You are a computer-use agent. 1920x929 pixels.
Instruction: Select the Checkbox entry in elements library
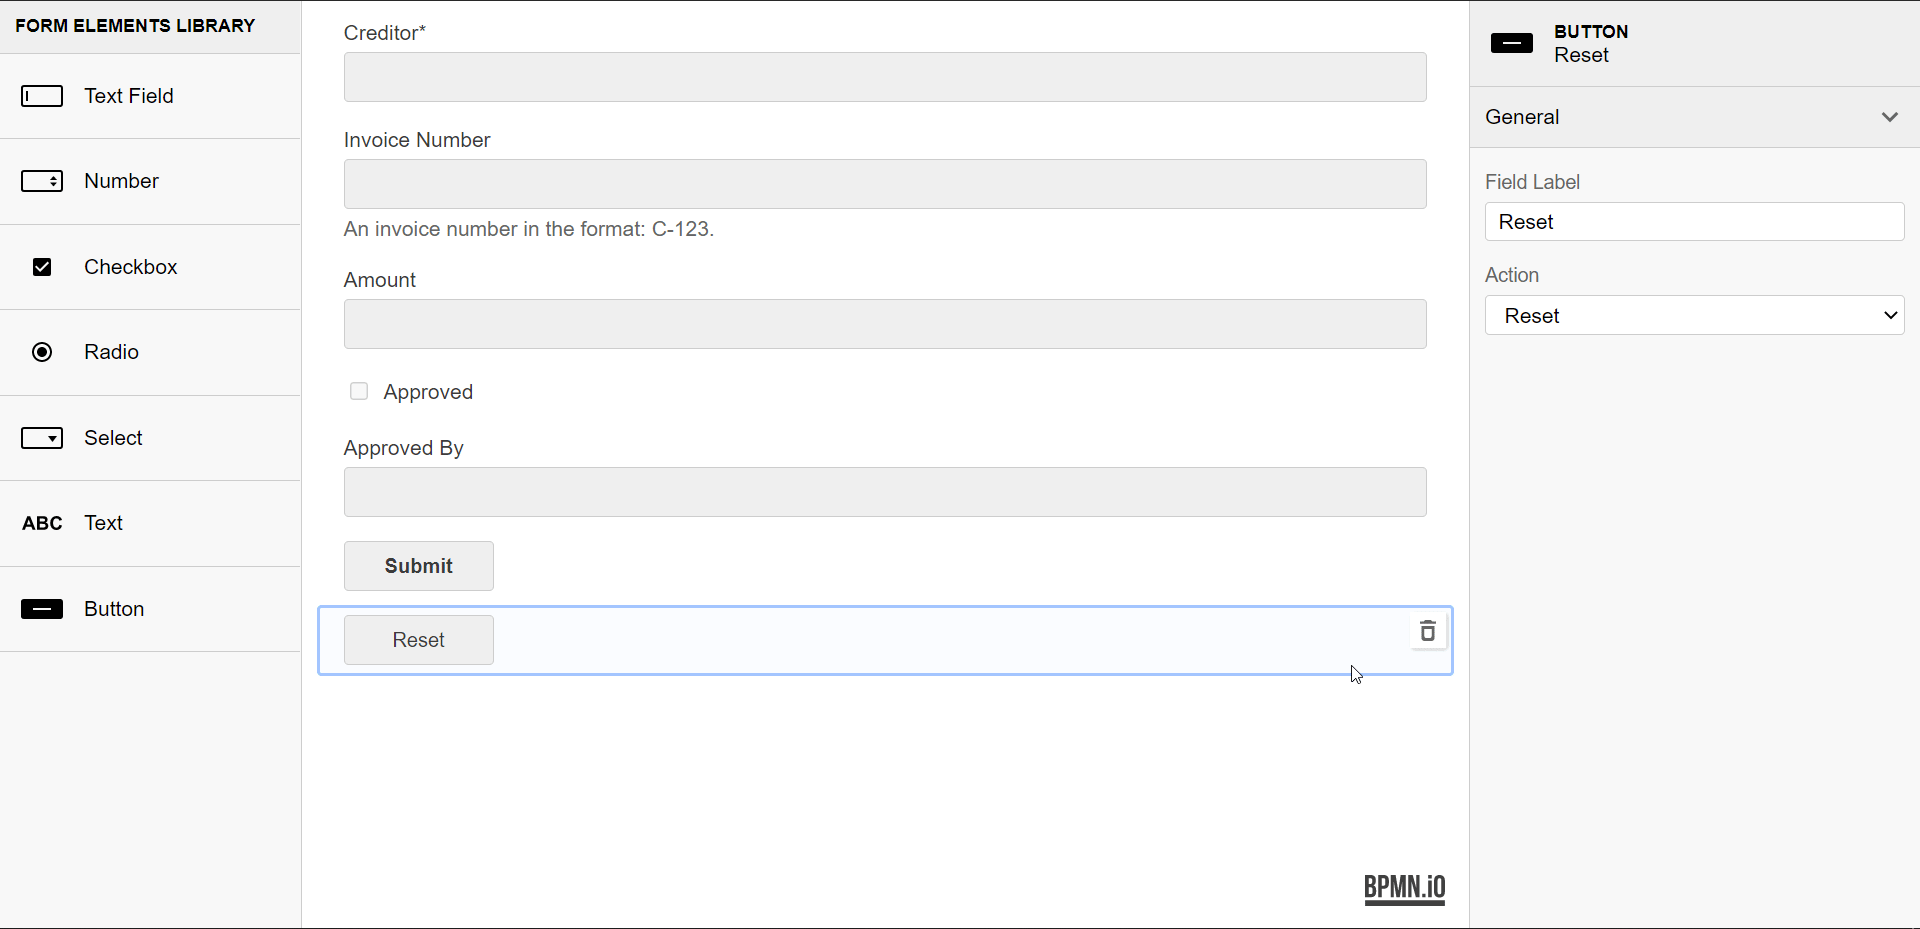click(x=131, y=266)
